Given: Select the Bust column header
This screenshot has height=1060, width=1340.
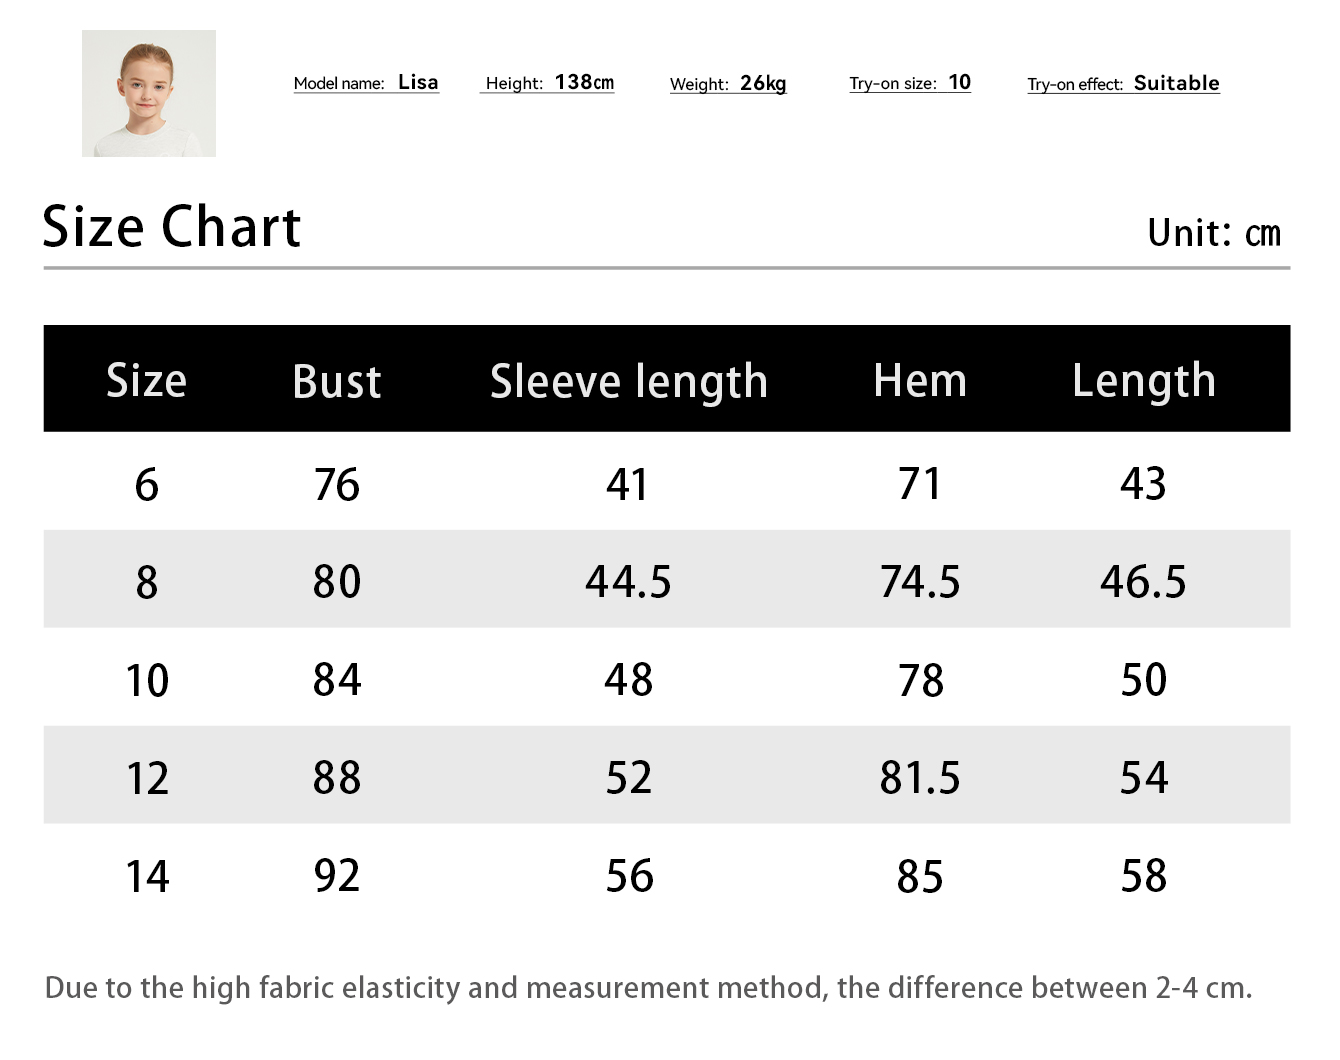Looking at the screenshot, I should coord(337,381).
